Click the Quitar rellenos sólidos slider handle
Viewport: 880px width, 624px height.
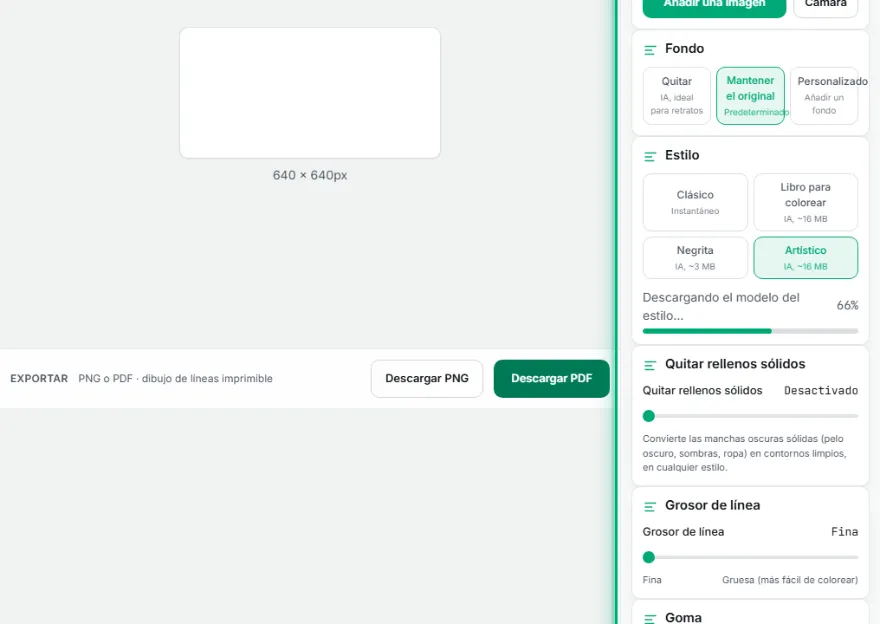click(x=649, y=416)
